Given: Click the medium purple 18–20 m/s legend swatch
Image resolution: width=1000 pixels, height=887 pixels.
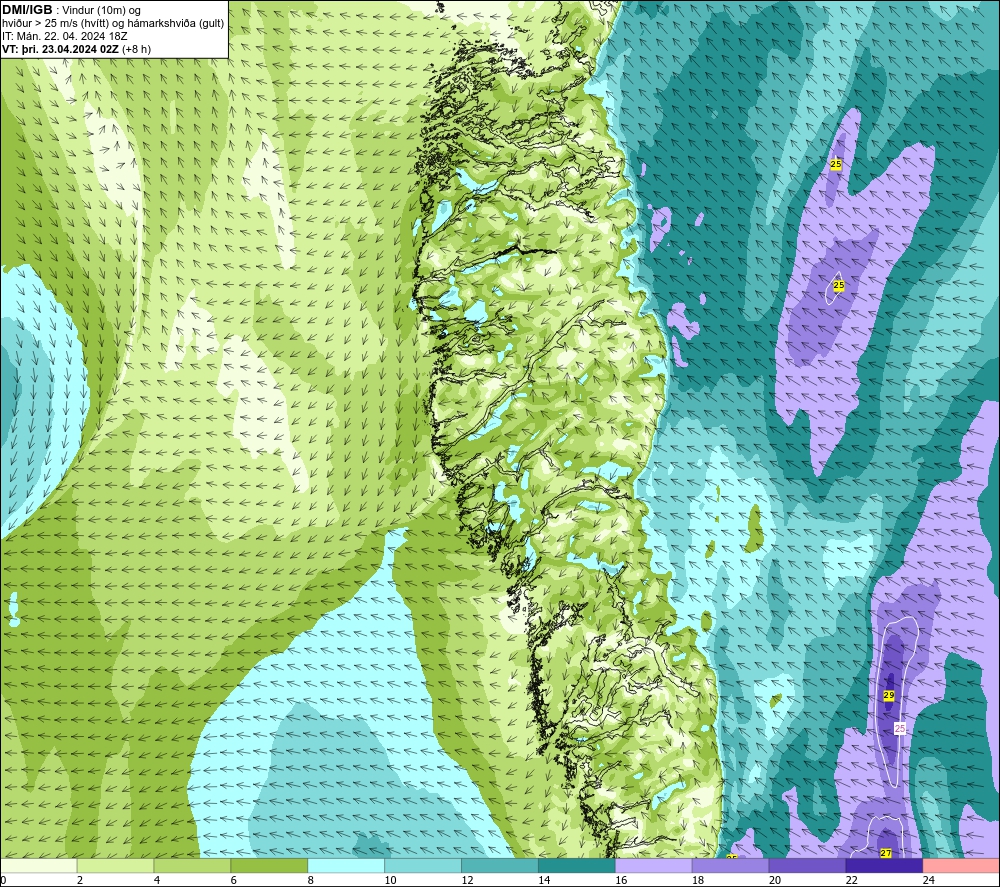Looking at the screenshot, I should click(730, 865).
